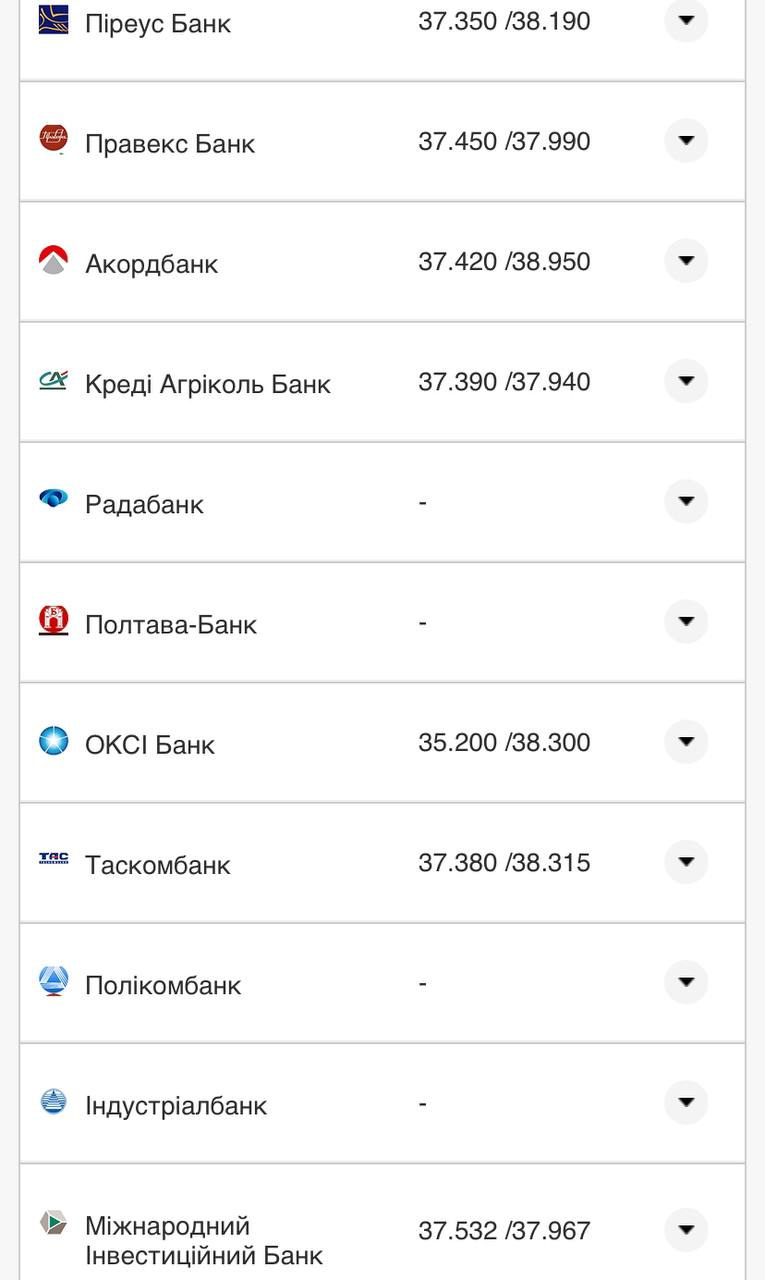Click the Акордбанк red logo icon
The image size is (765, 1280).
tap(54, 260)
